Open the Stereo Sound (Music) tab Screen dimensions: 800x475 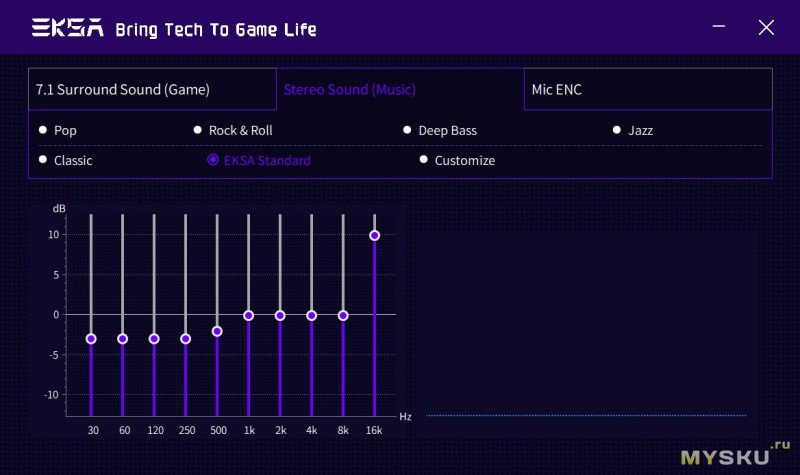coord(400,89)
